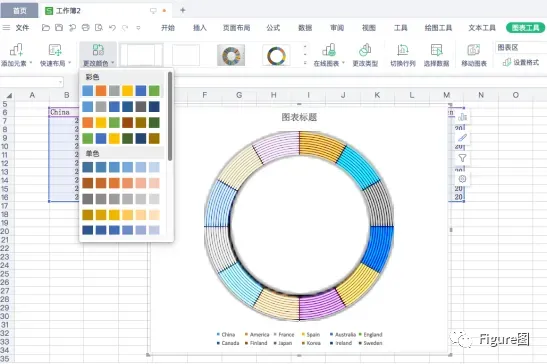
Task: Expand the Online Chart (在线图表) dropdown
Action: point(329,55)
